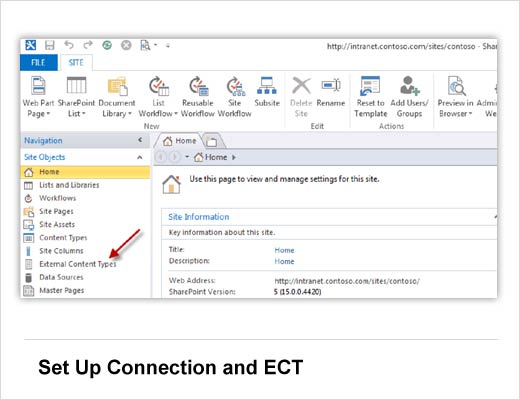Click the Data Sources cylinder icon
This screenshot has width=520, height=400.
pyautogui.click(x=29, y=277)
